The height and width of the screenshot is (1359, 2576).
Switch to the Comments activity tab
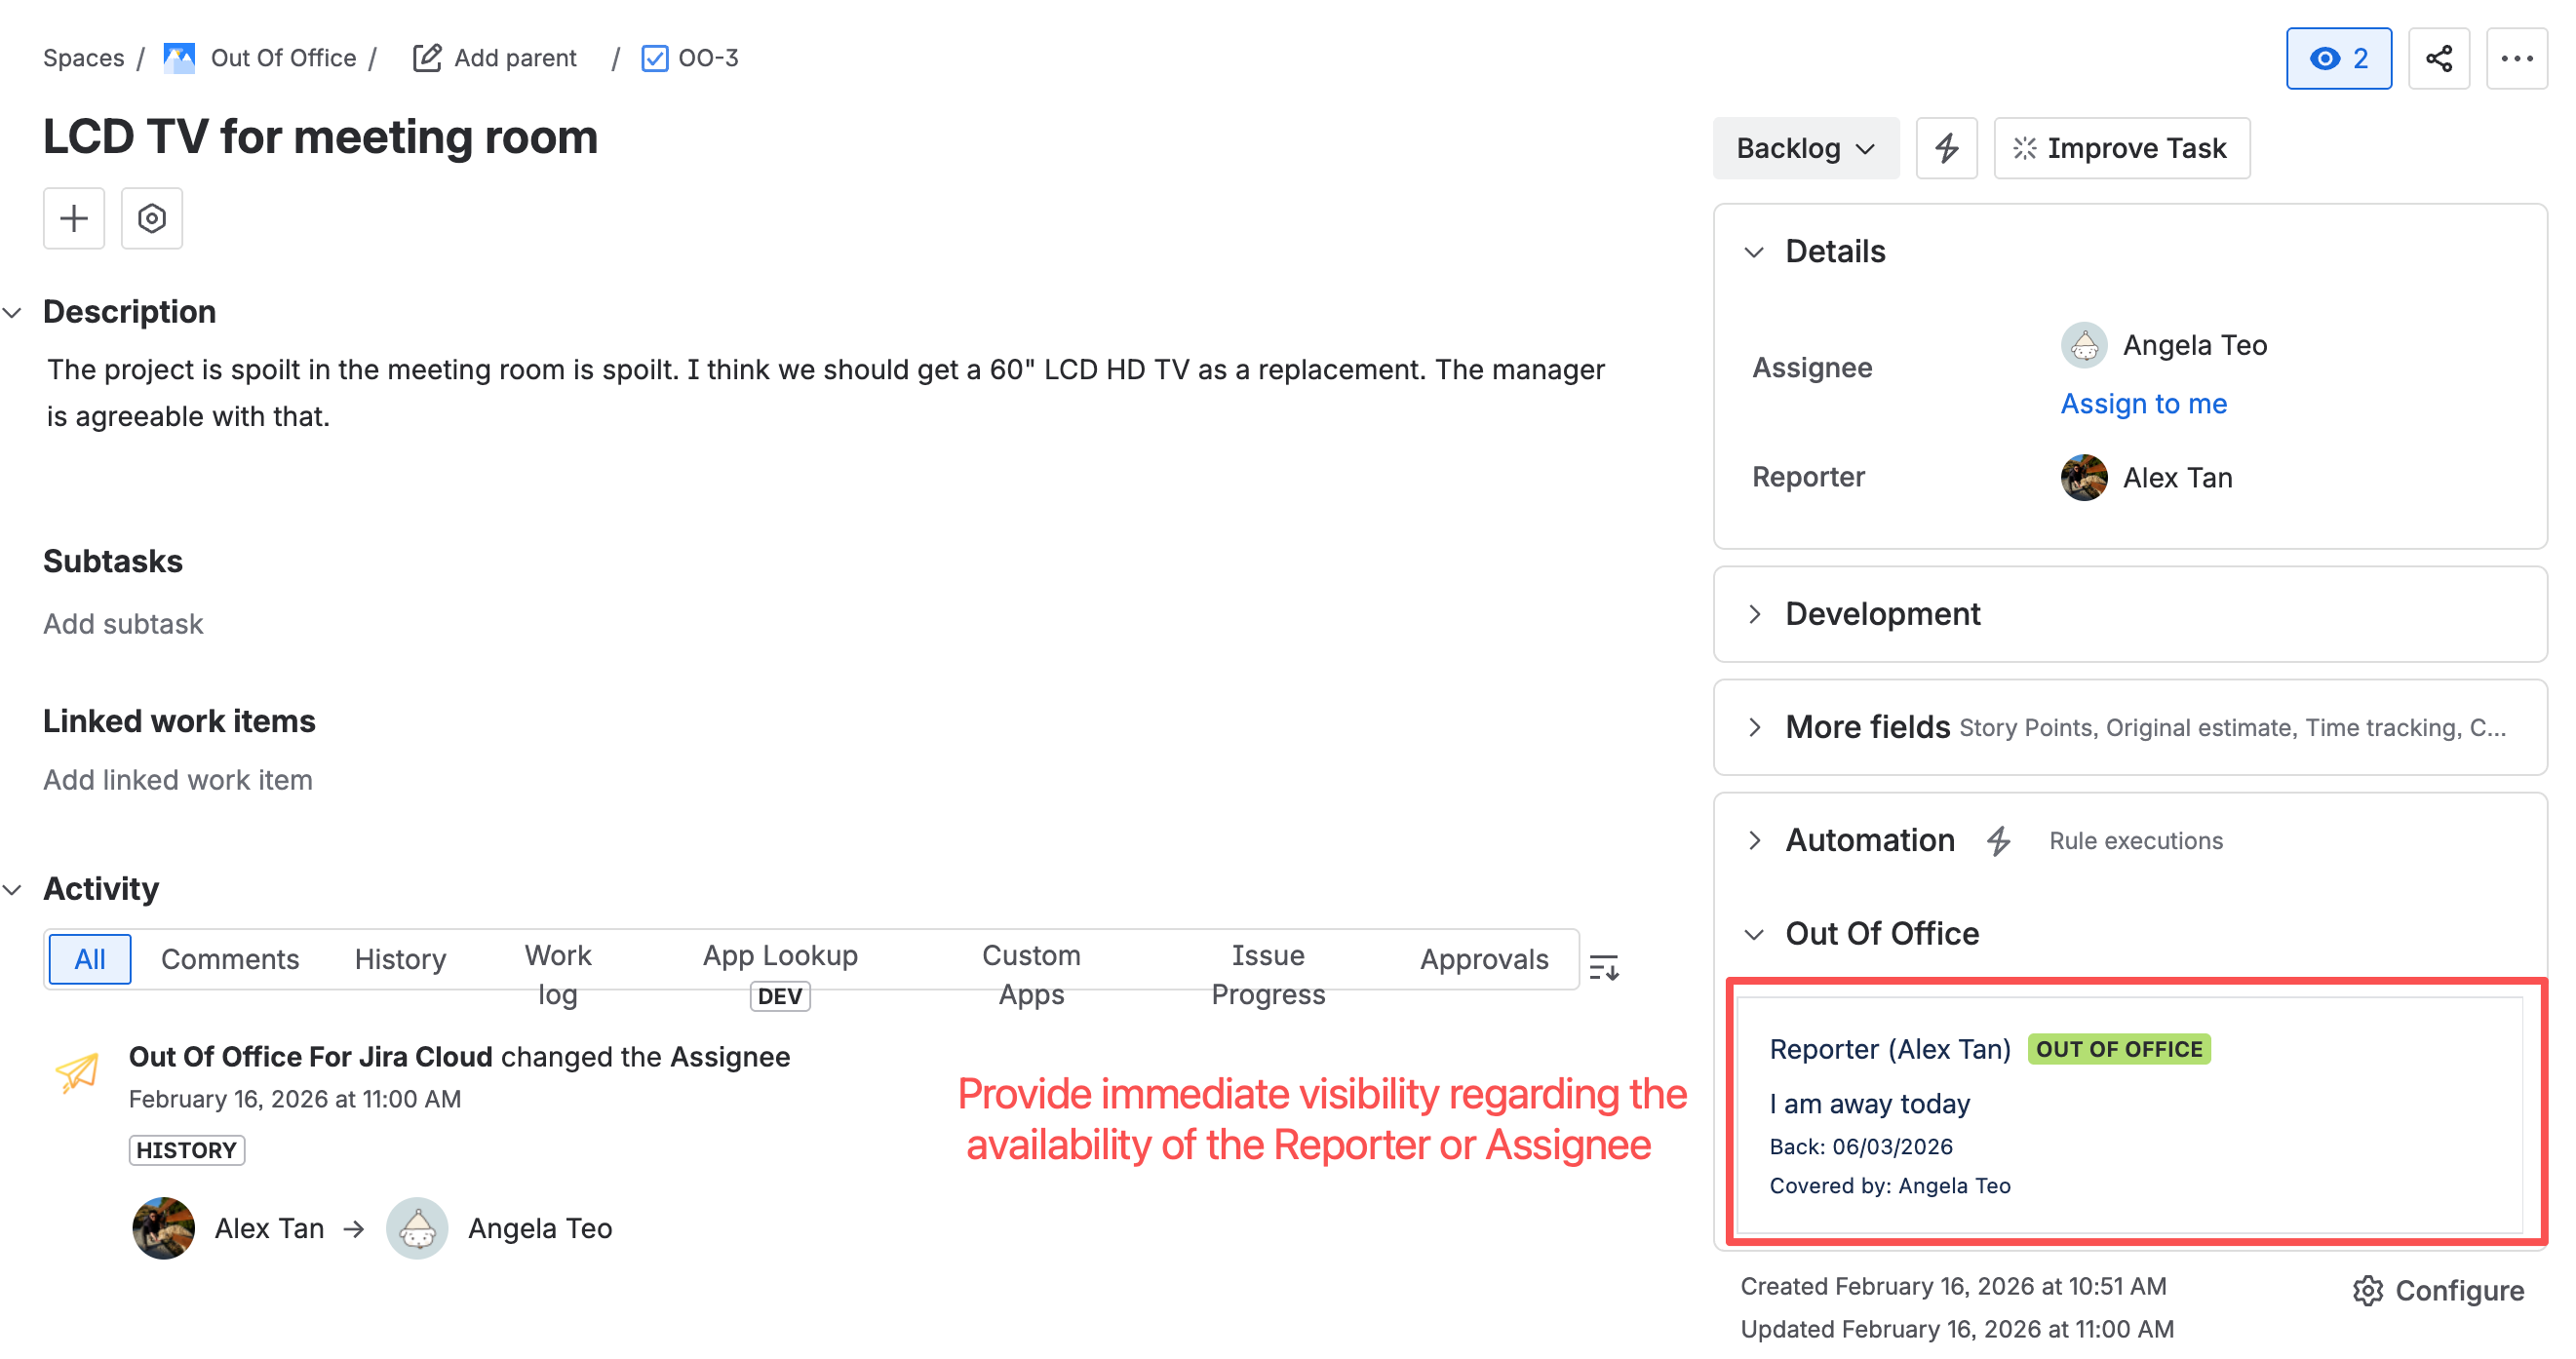coord(230,959)
